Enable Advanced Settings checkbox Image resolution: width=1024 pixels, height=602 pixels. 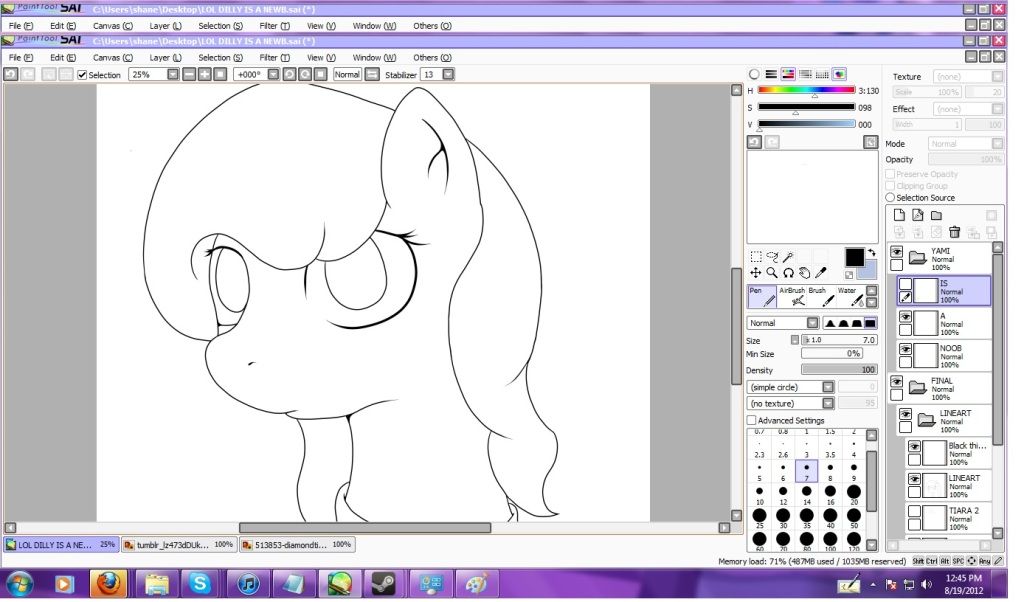752,420
